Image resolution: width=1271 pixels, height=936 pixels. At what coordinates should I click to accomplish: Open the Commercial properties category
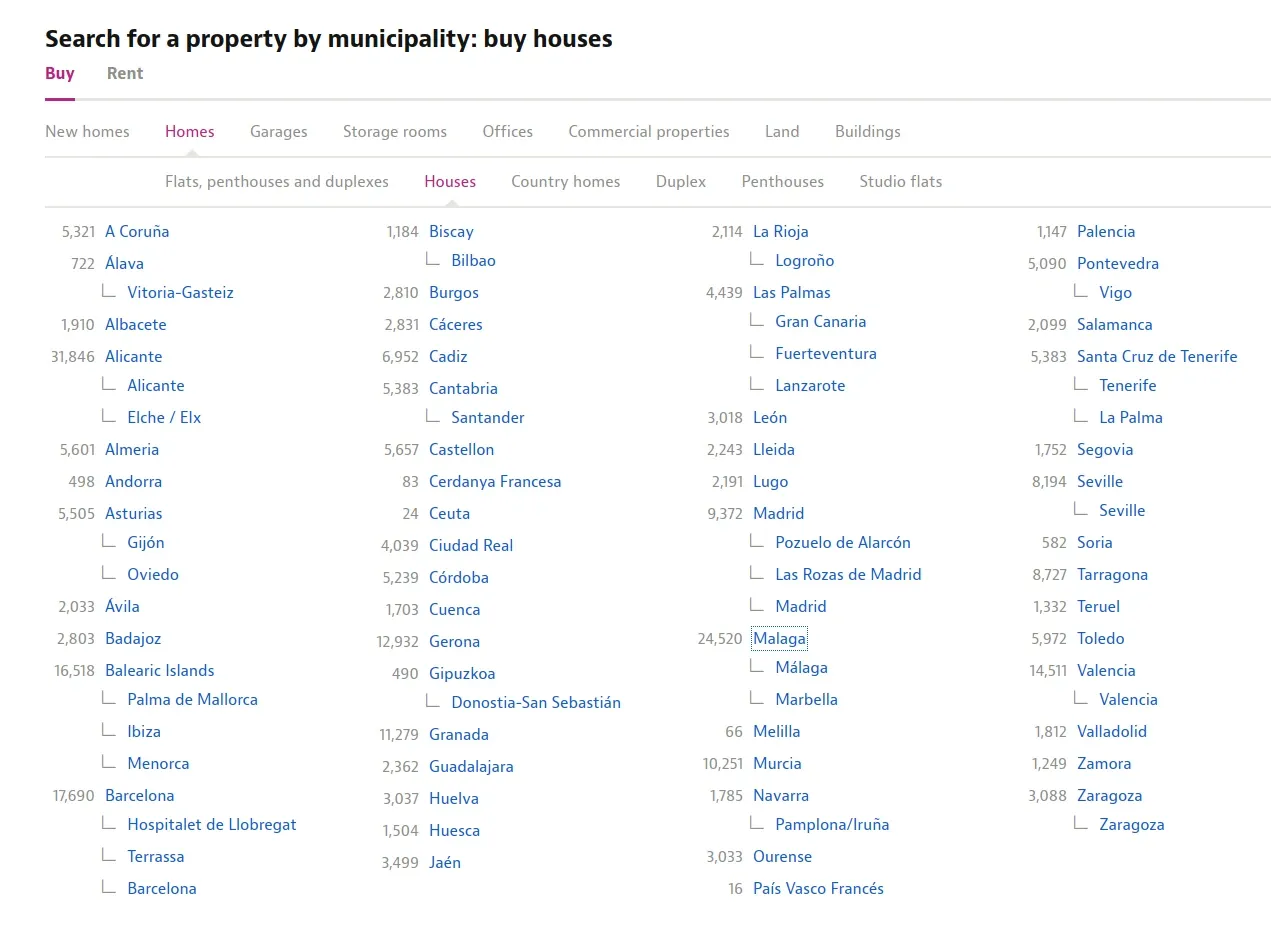648,131
